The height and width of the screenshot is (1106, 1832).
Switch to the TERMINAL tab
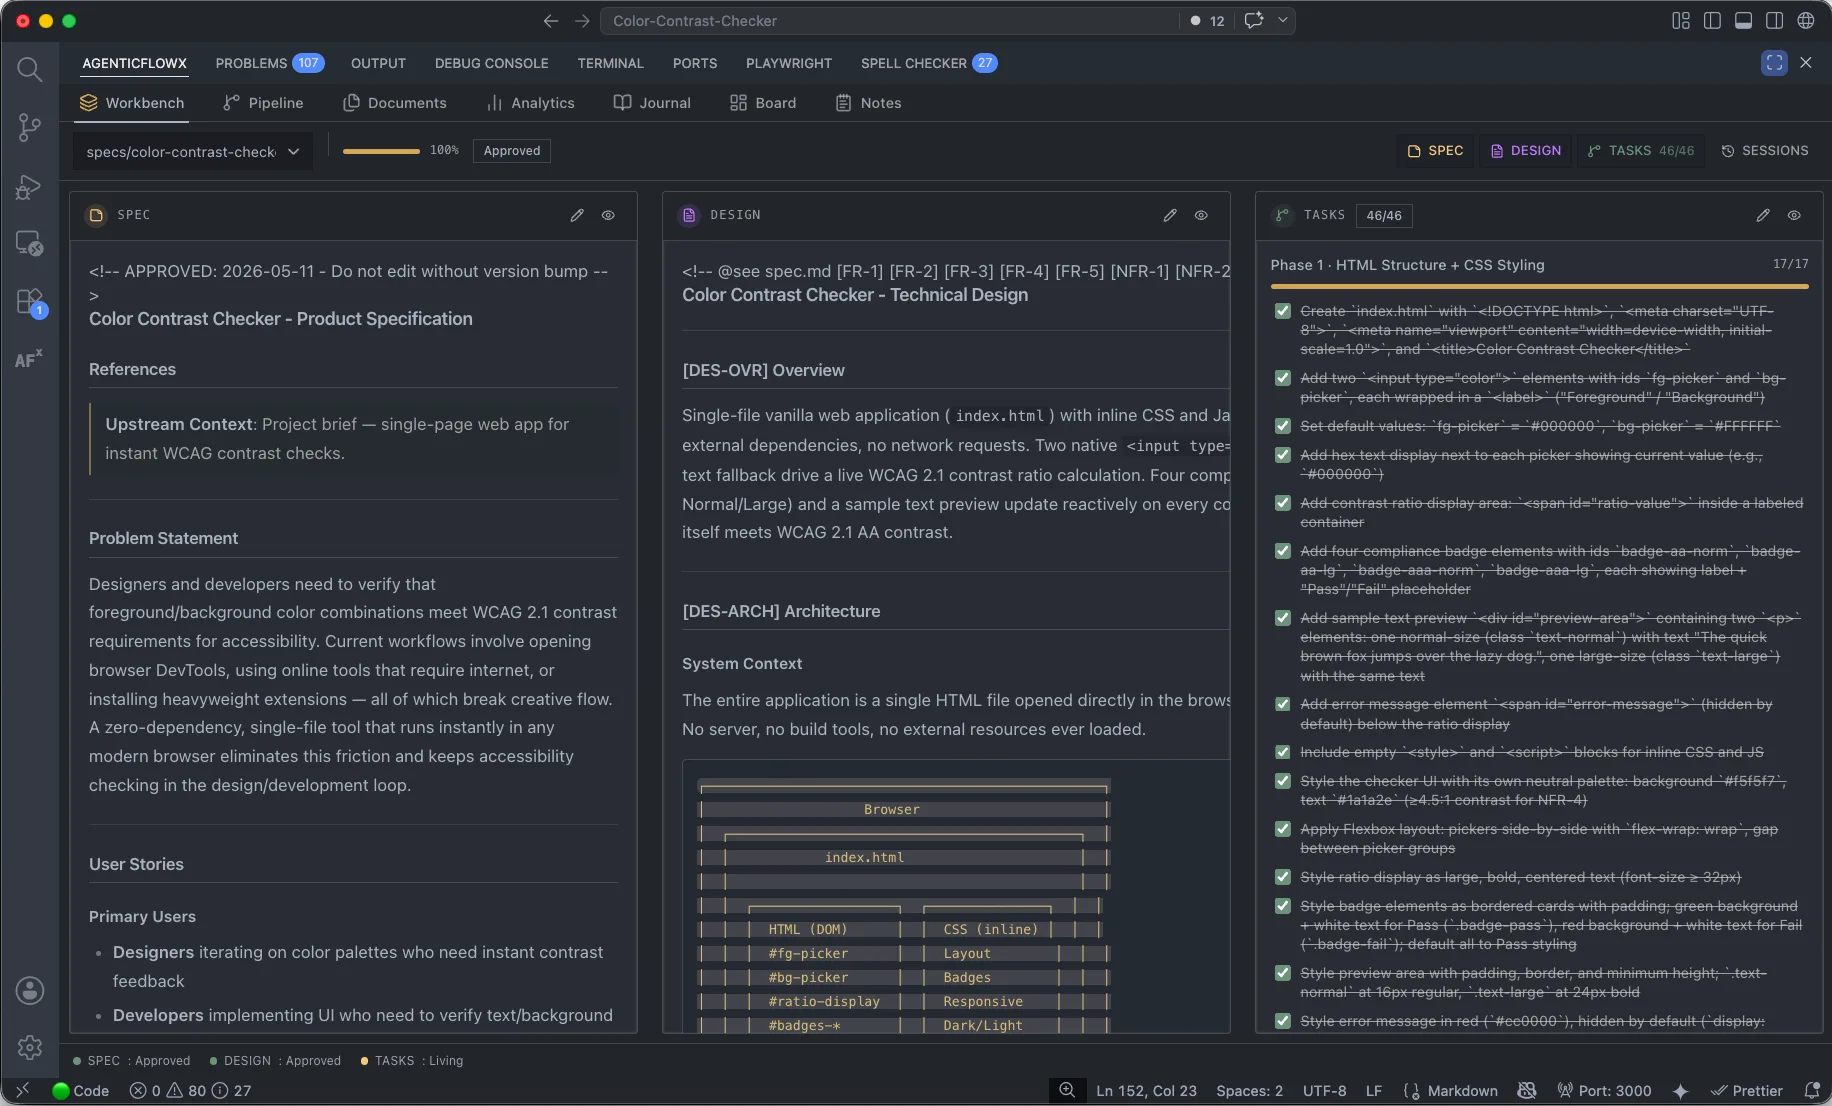tap(610, 63)
